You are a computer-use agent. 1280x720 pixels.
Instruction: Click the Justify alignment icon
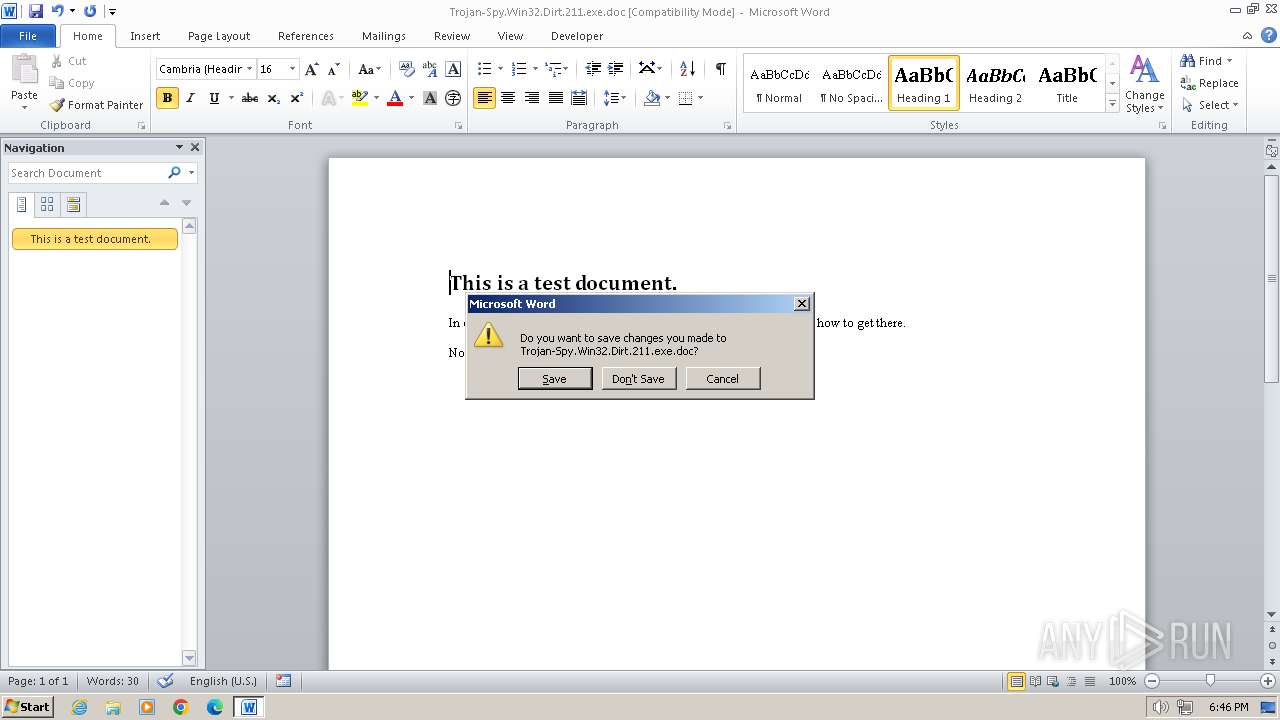click(555, 98)
